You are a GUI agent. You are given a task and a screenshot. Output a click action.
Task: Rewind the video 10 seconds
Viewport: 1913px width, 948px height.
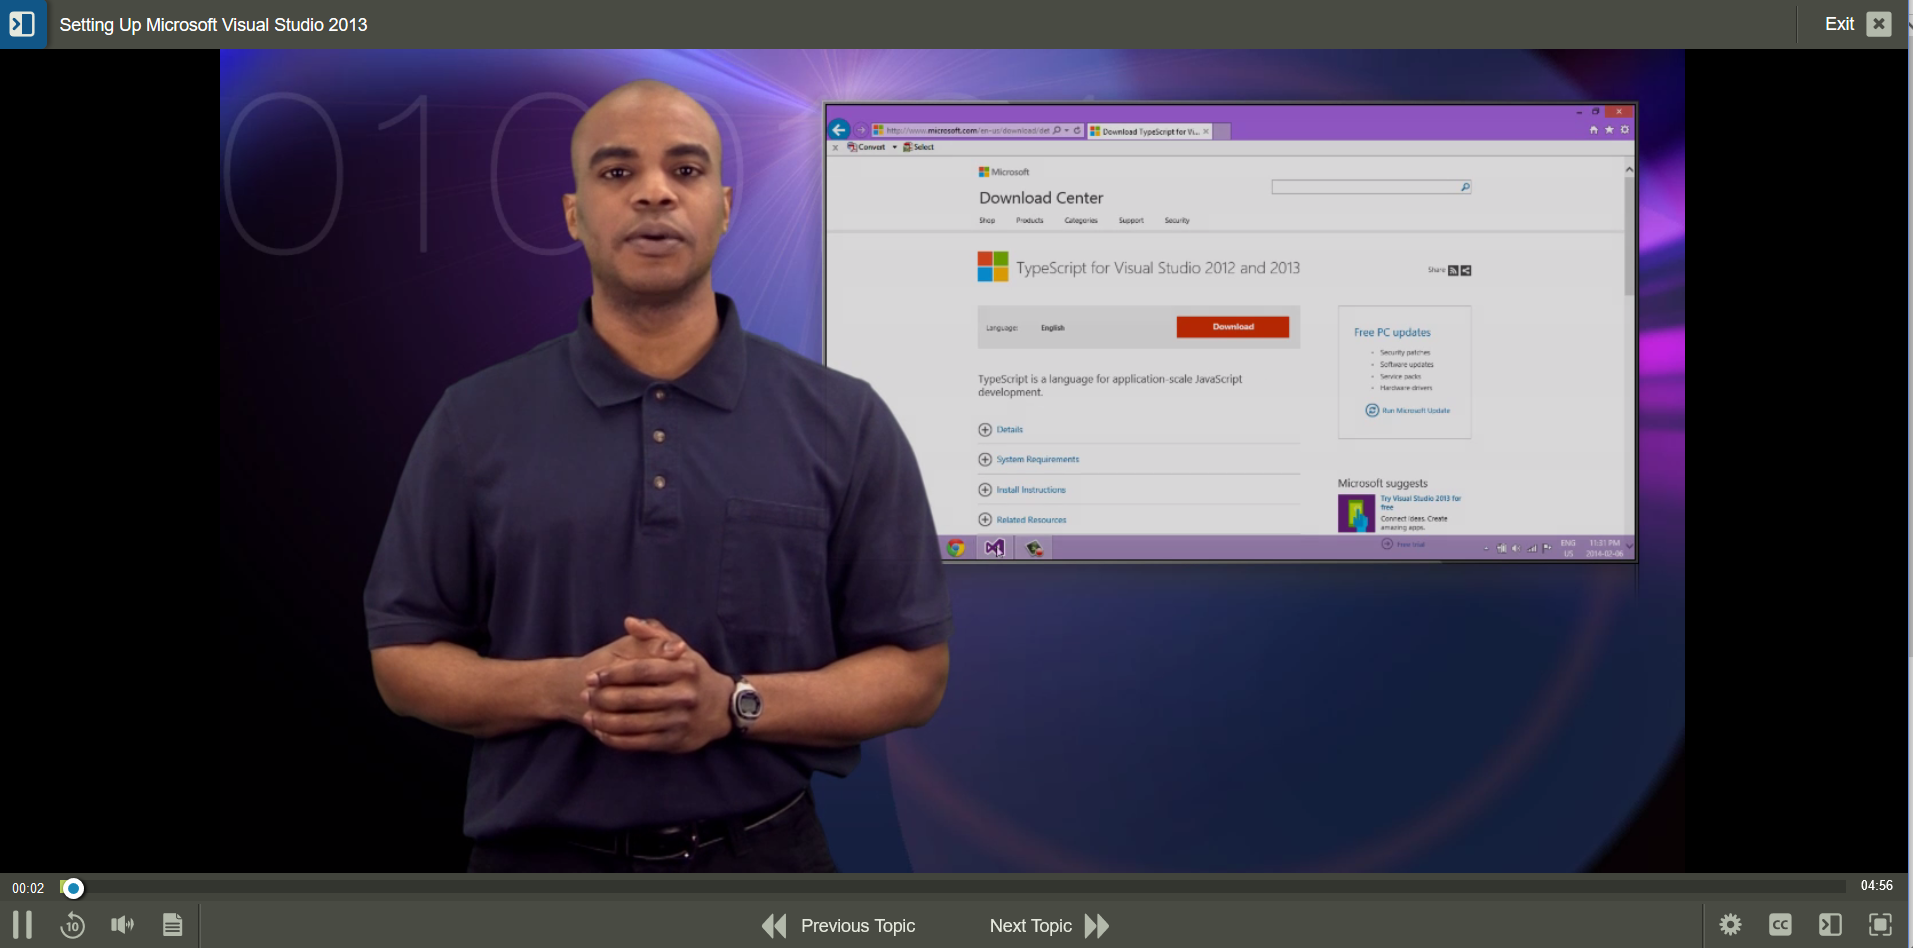72,925
